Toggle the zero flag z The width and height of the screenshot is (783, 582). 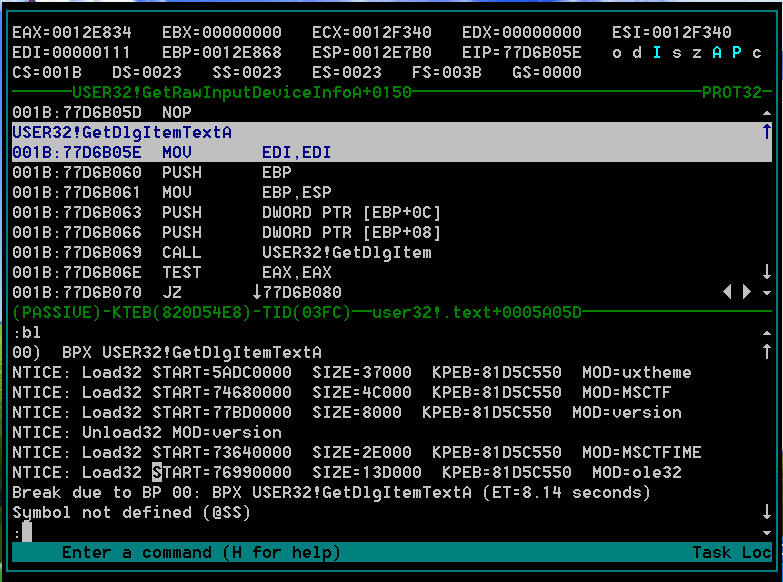coord(697,52)
